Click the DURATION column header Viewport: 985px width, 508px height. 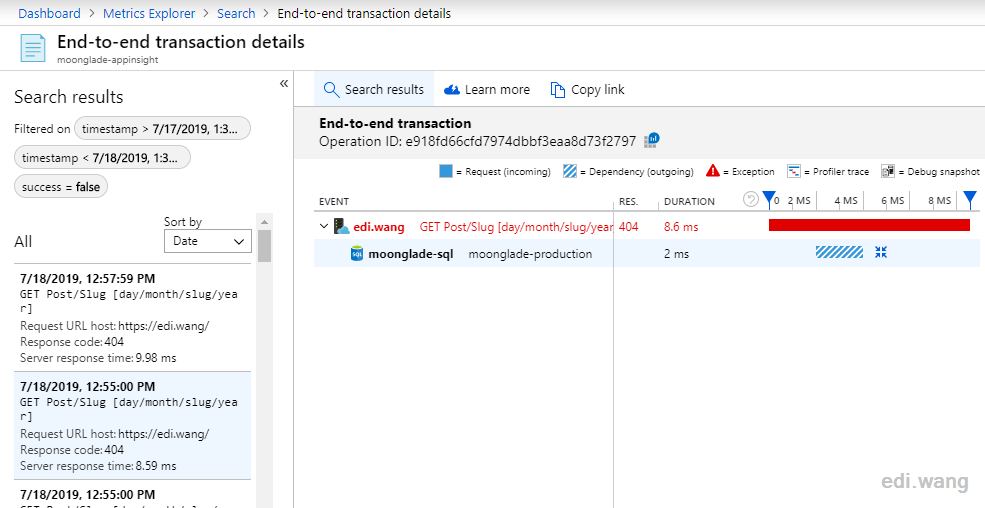(x=689, y=202)
